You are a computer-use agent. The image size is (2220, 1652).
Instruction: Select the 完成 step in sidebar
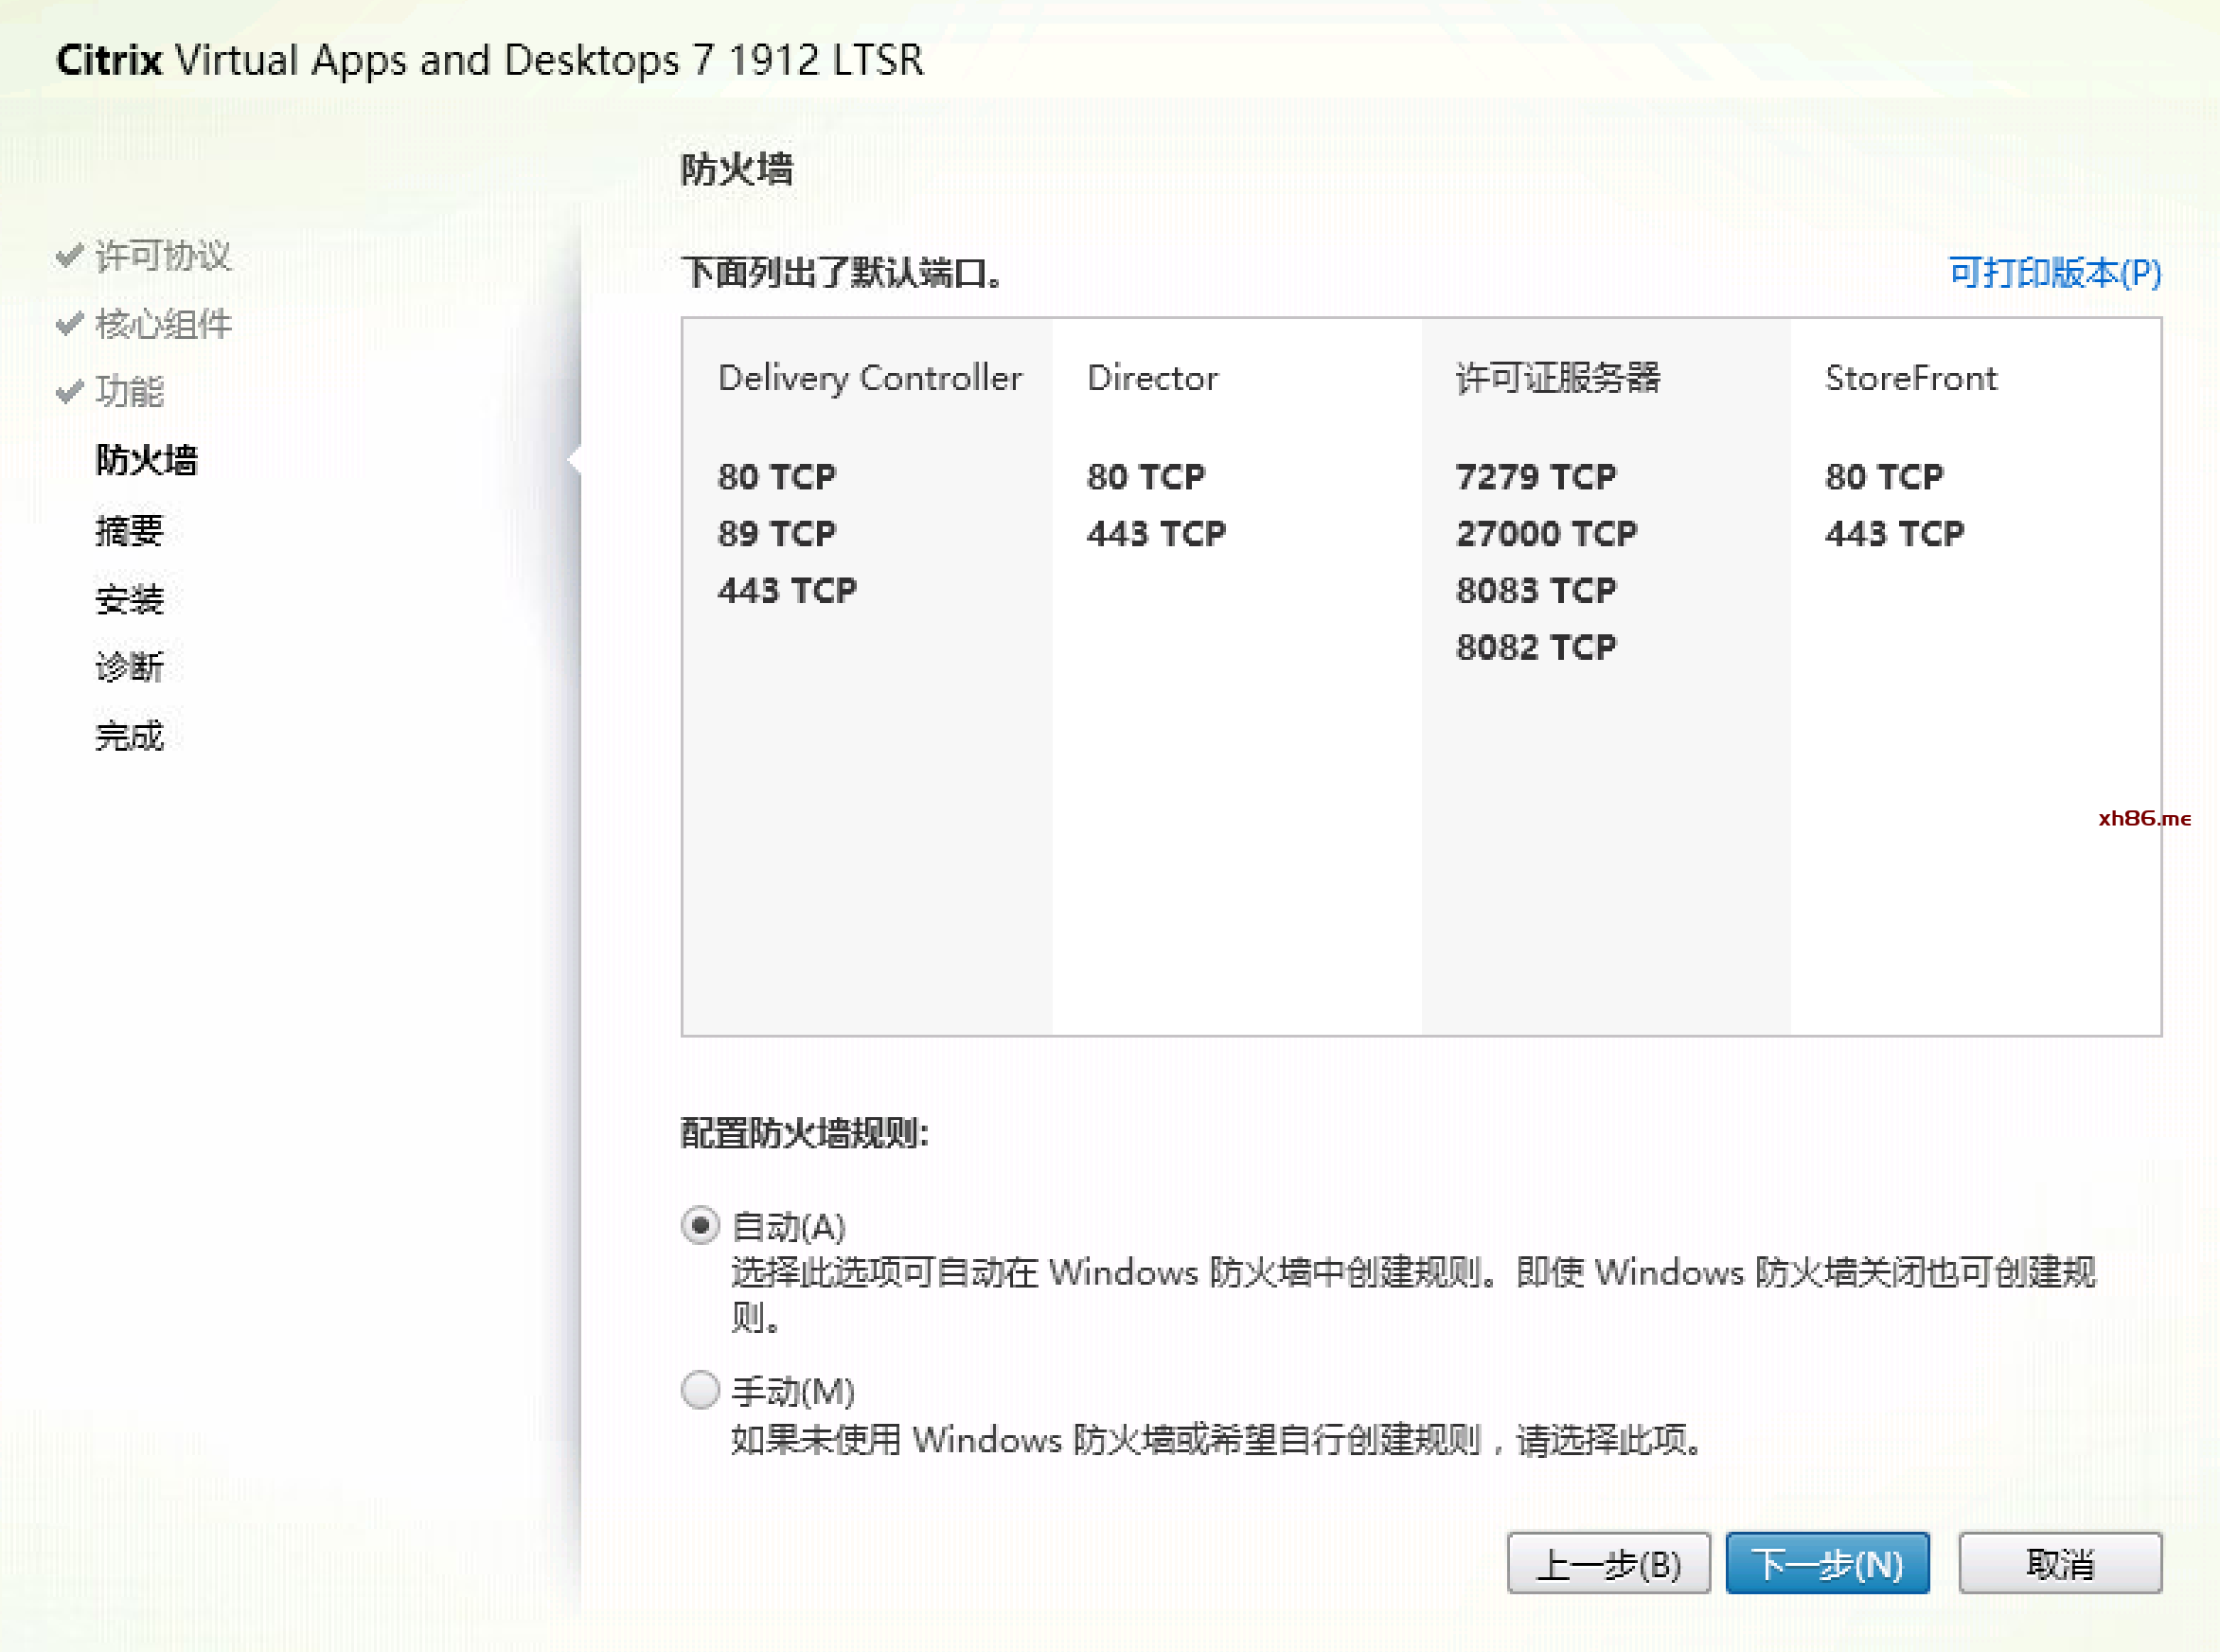click(129, 736)
